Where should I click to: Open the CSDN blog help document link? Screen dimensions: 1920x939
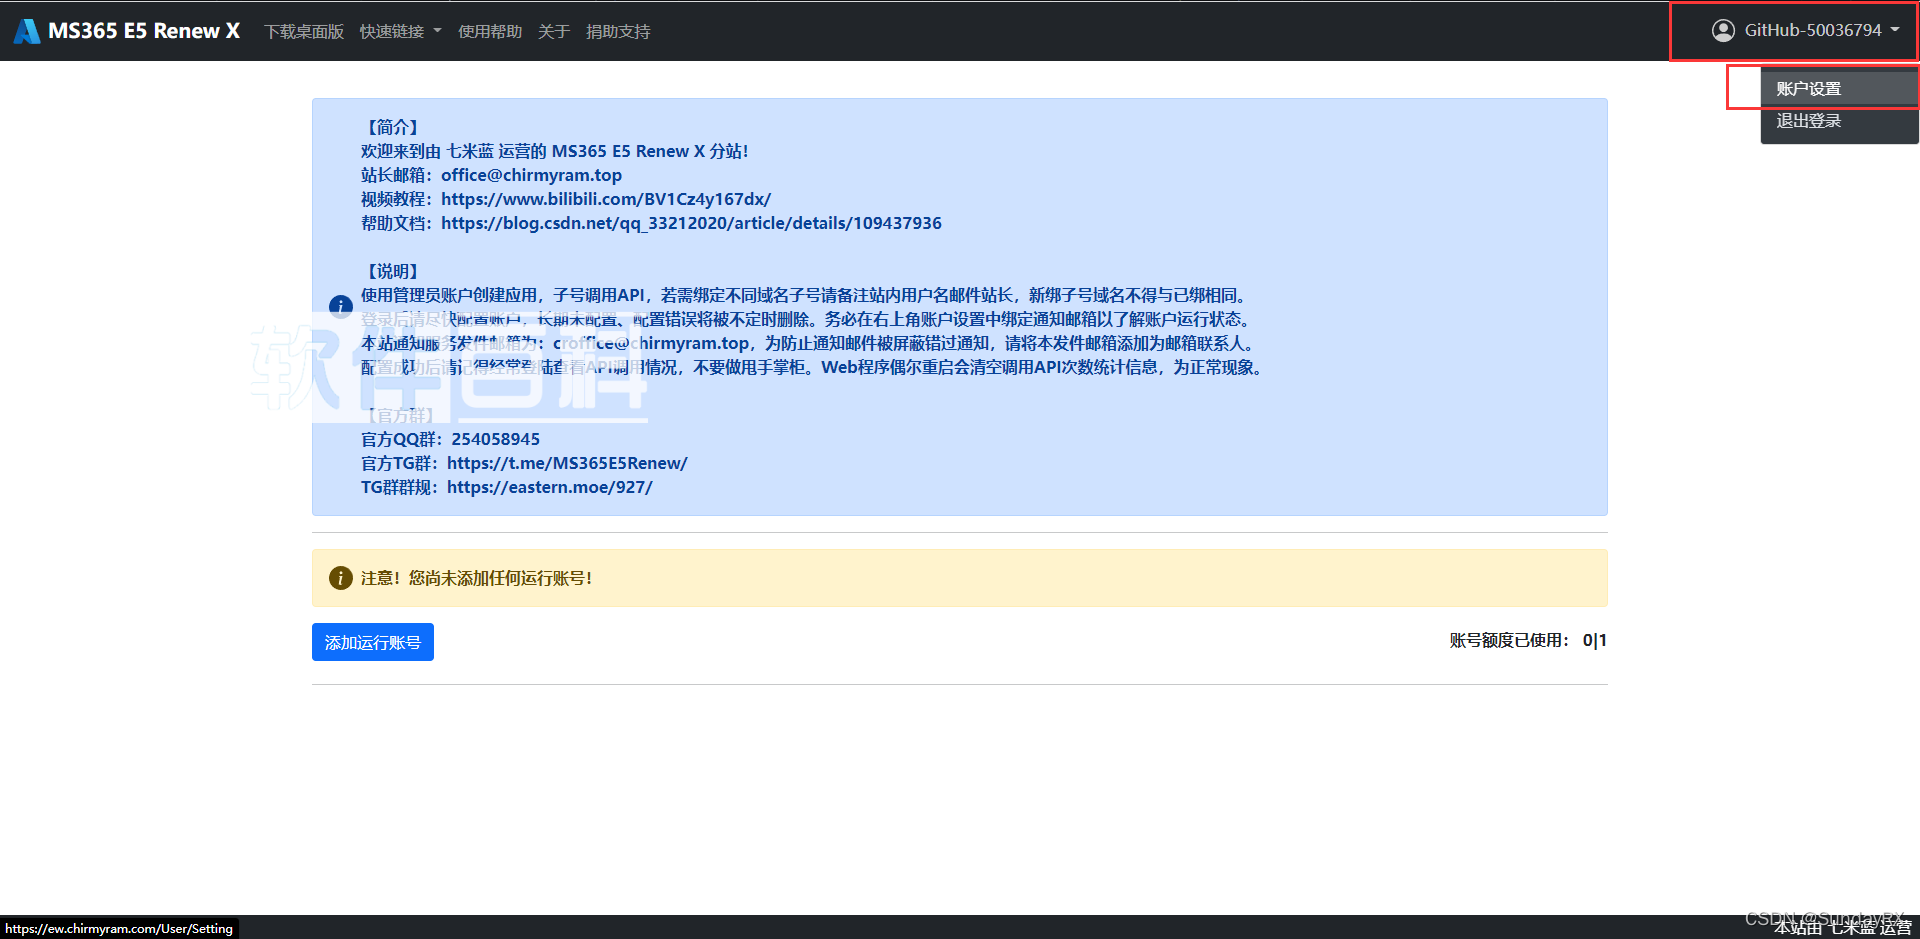click(691, 223)
